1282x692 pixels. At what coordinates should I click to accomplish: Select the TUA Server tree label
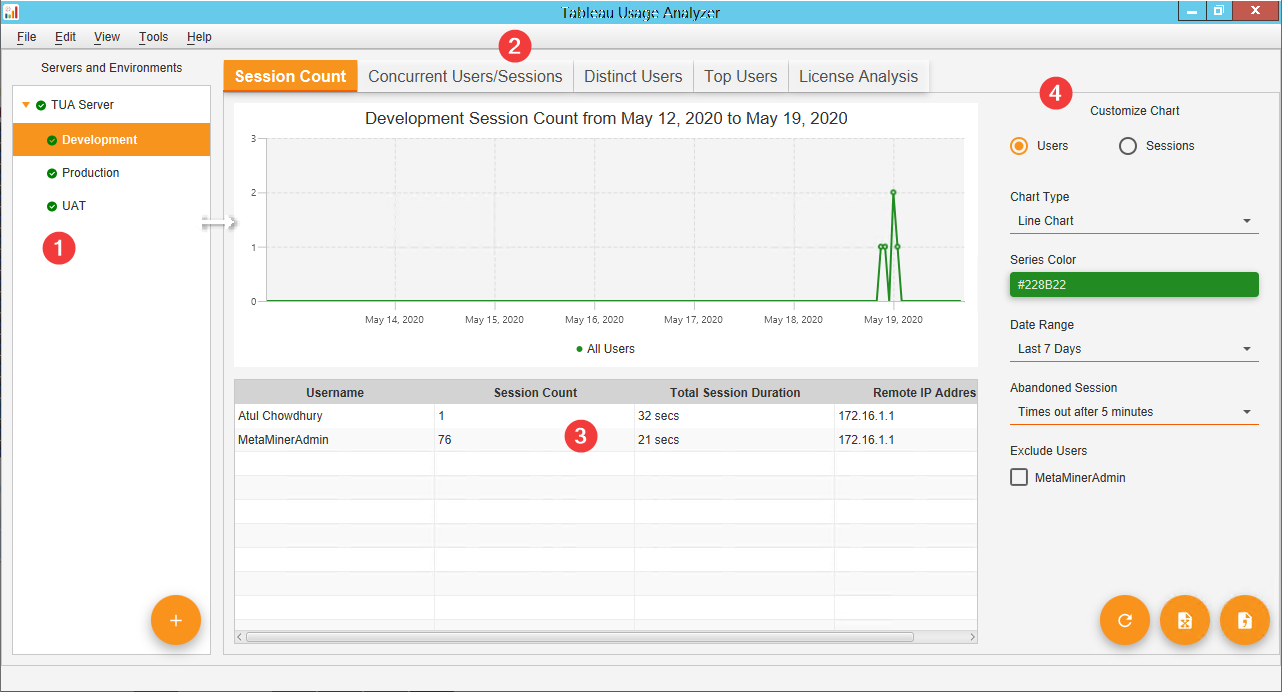coord(82,105)
